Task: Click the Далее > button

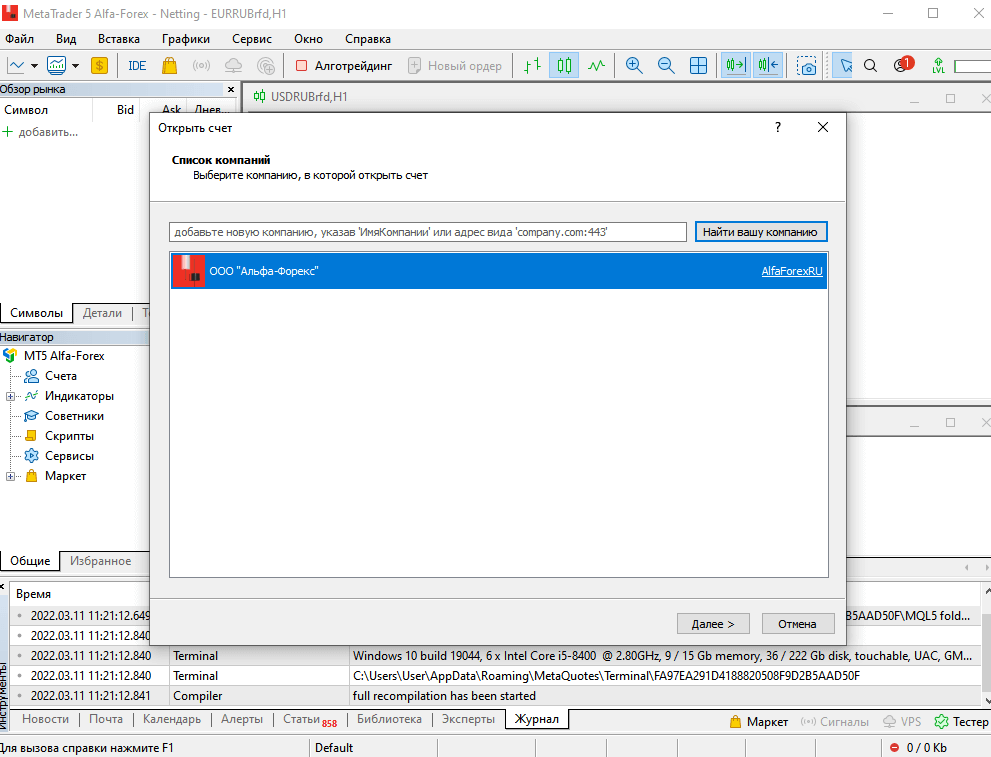Action: [712, 623]
